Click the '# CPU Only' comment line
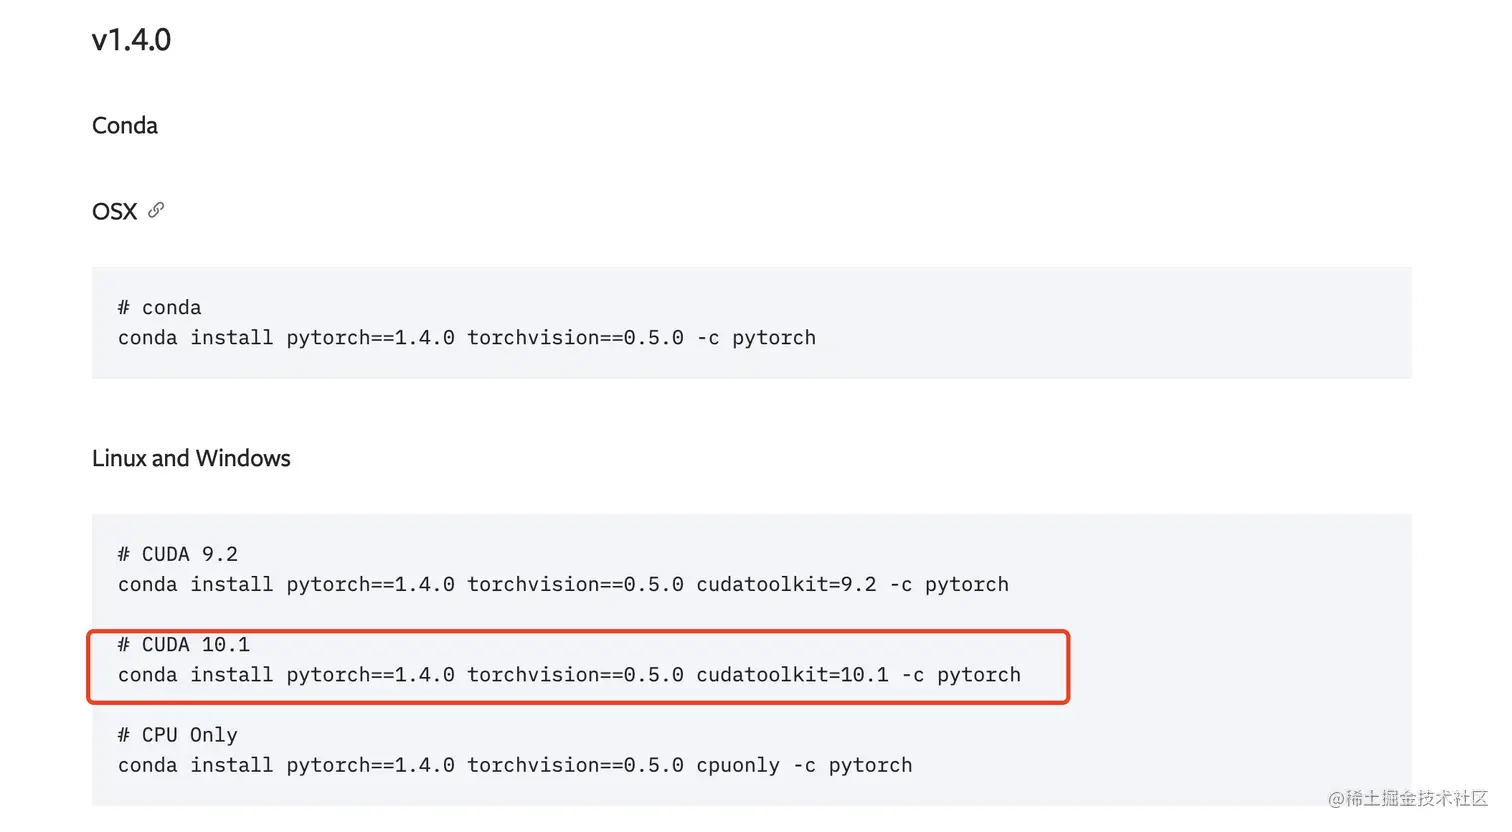The image size is (1512, 832). tap(178, 735)
